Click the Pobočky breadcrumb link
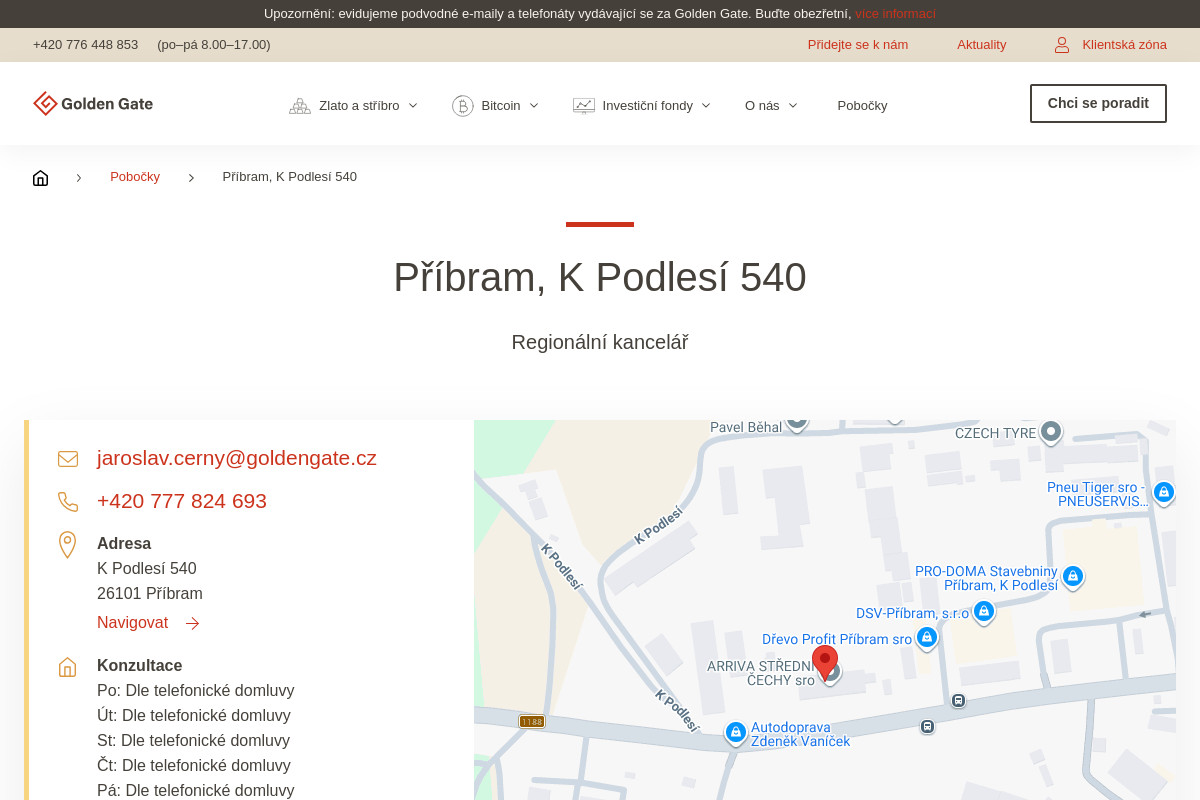The width and height of the screenshot is (1200, 800). [135, 177]
